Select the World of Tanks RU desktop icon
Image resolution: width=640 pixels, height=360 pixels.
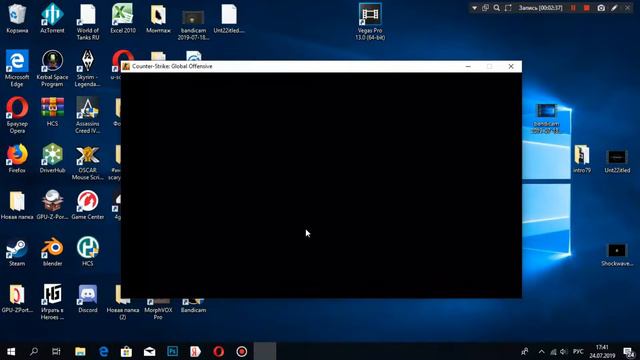point(87,21)
